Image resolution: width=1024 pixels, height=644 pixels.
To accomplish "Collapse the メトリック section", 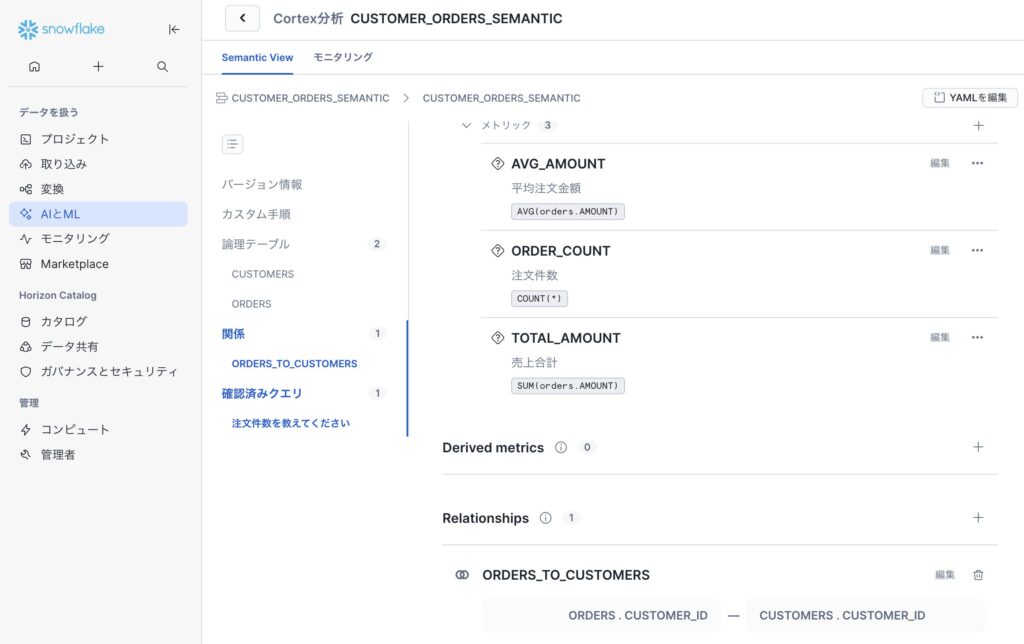I will pyautogui.click(x=466, y=125).
